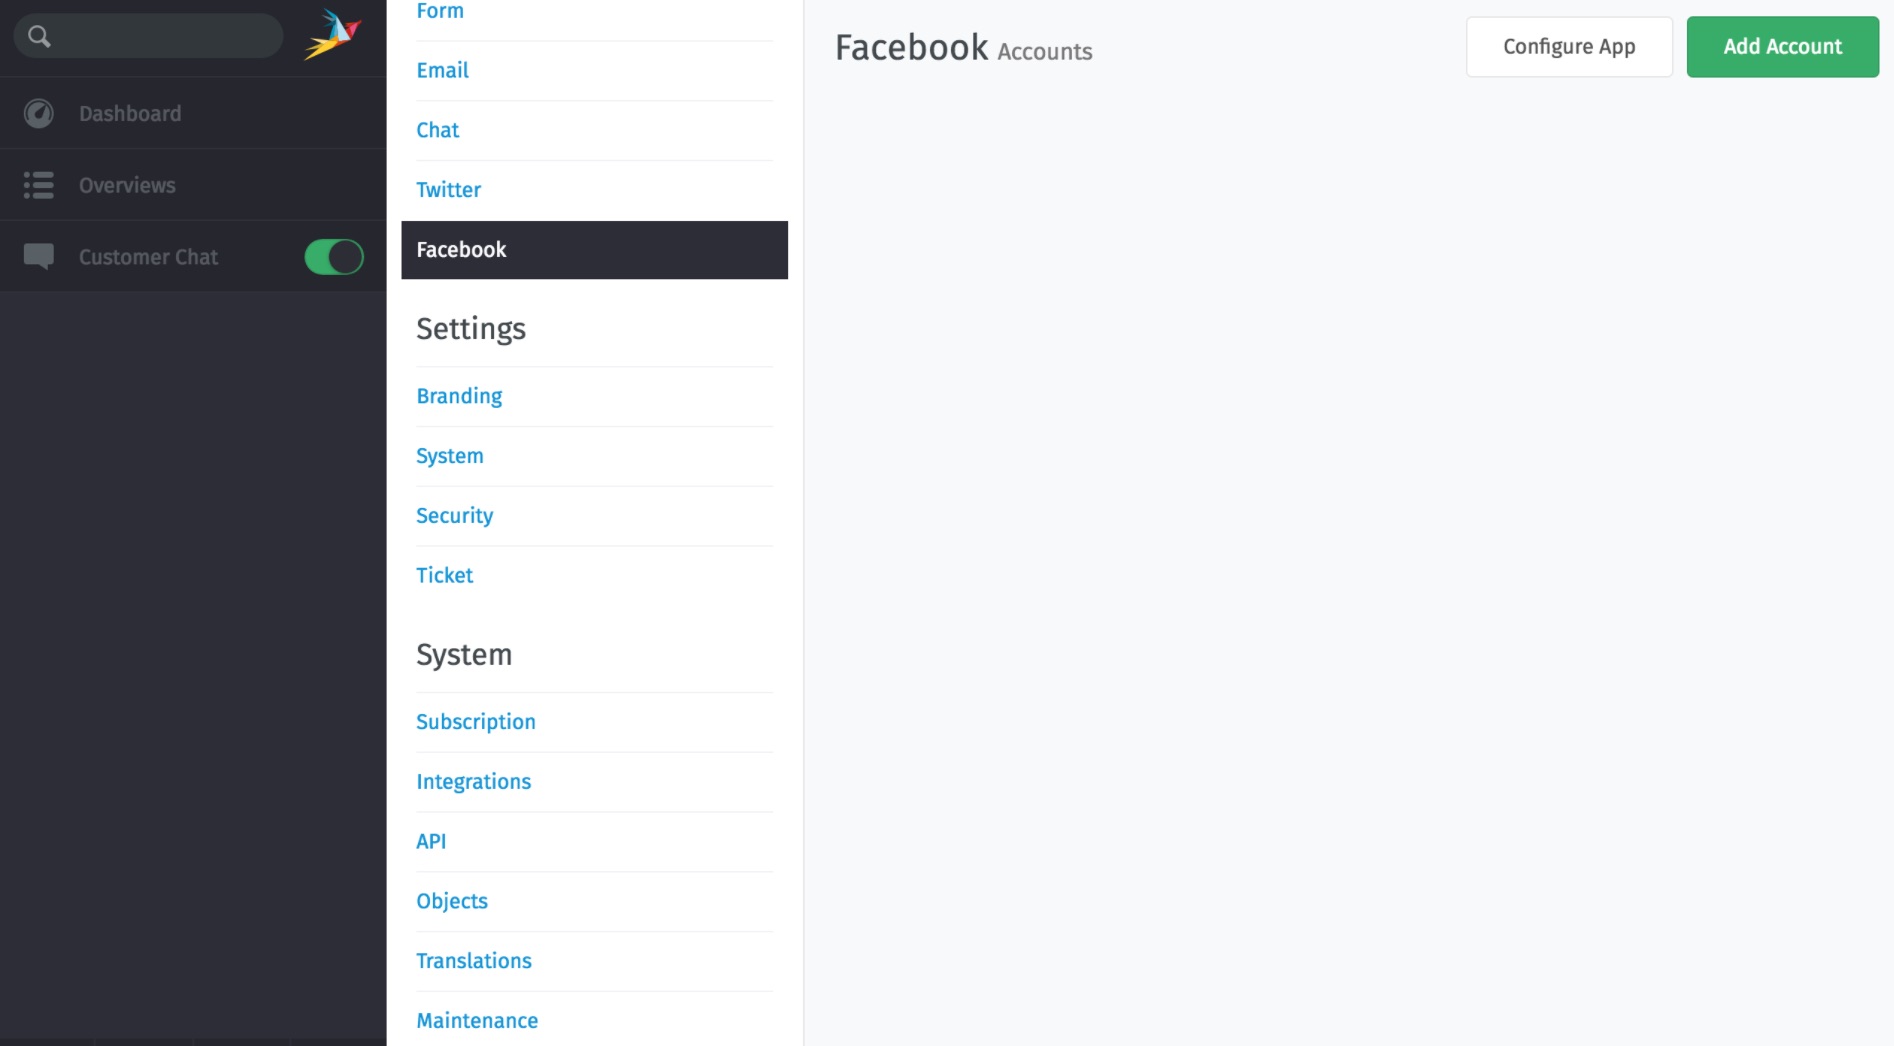Click the green Add Account button
The image size is (1894, 1046).
pos(1783,47)
